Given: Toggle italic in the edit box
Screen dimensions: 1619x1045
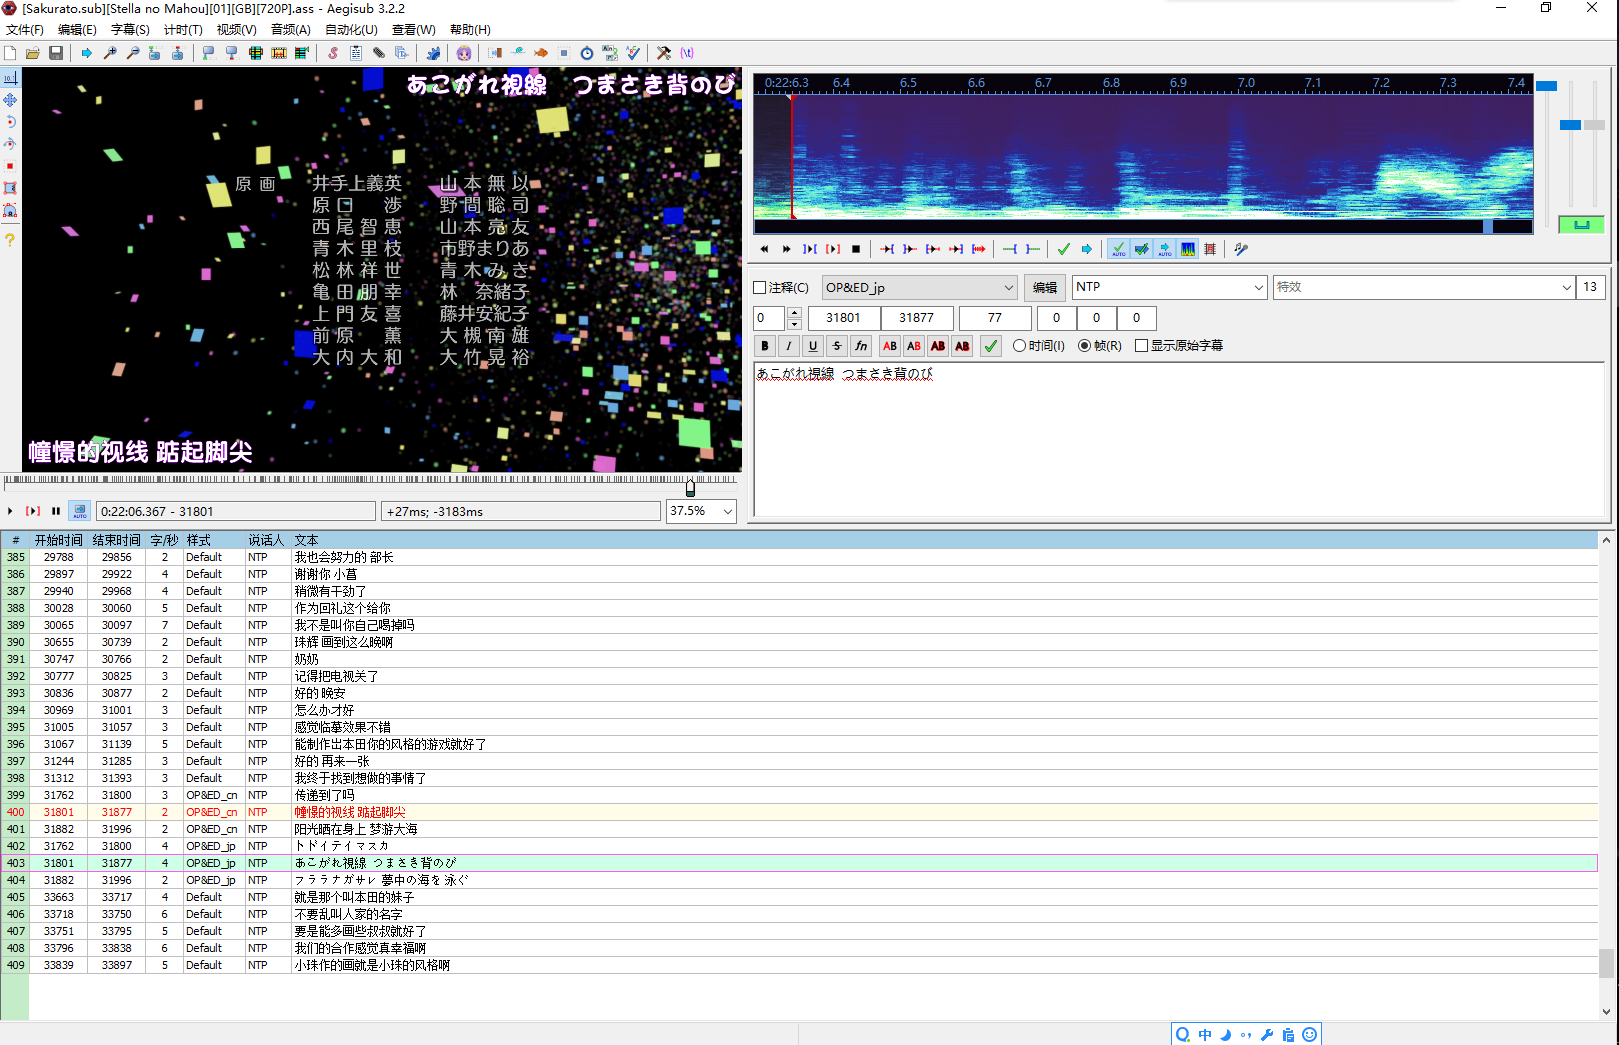Looking at the screenshot, I should [x=789, y=346].
